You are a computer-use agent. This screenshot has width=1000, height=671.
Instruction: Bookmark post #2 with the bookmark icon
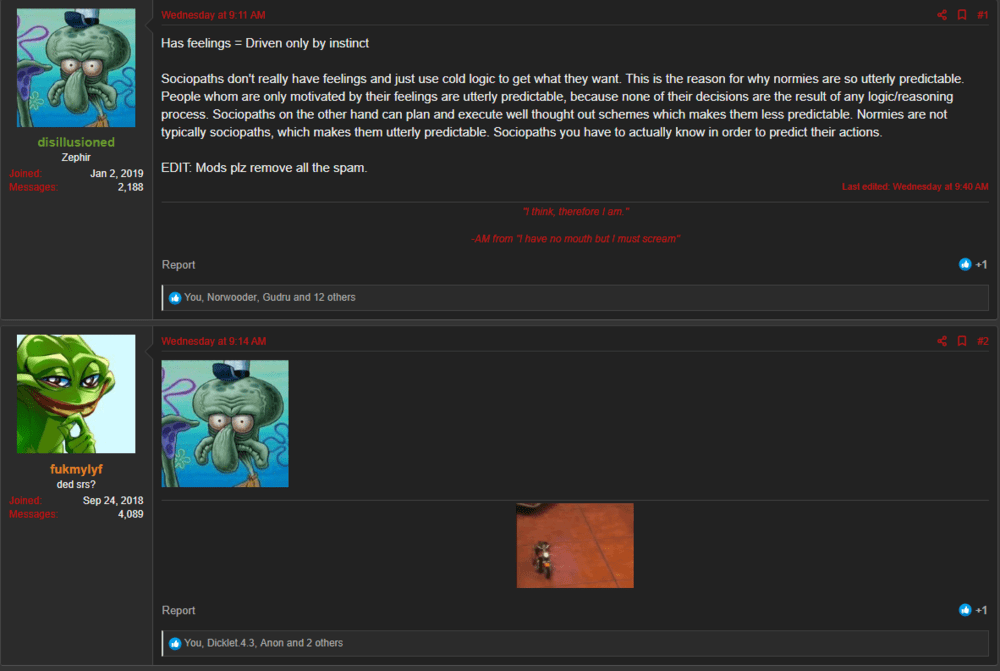coord(962,341)
